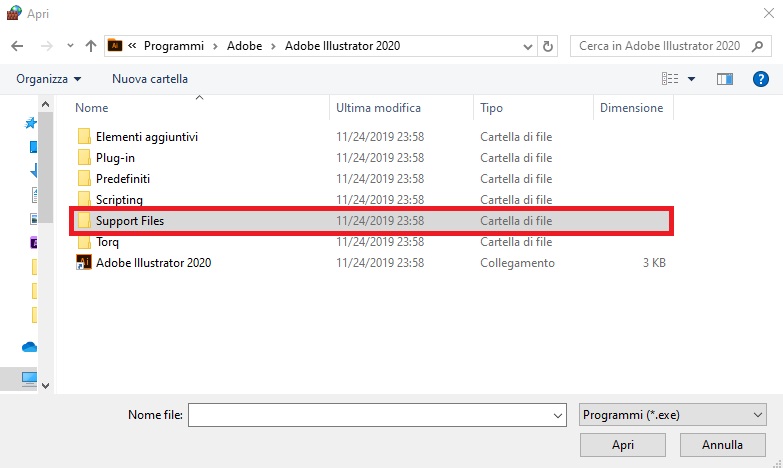
Task: Expand chevron after Programmi breadcrumb
Action: click(x=215, y=46)
